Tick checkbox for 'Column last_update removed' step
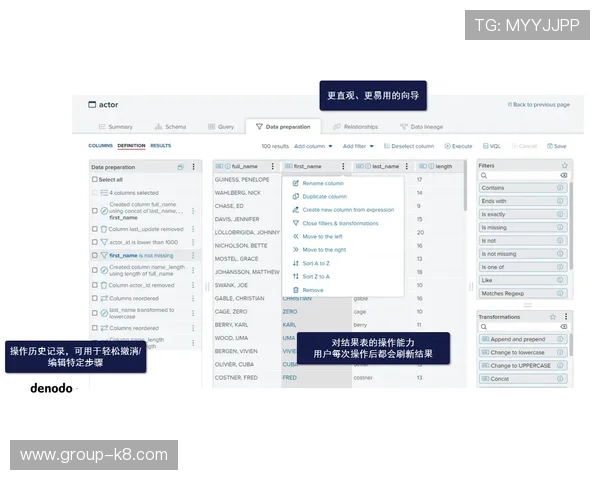600x480 pixels. pyautogui.click(x=95, y=229)
